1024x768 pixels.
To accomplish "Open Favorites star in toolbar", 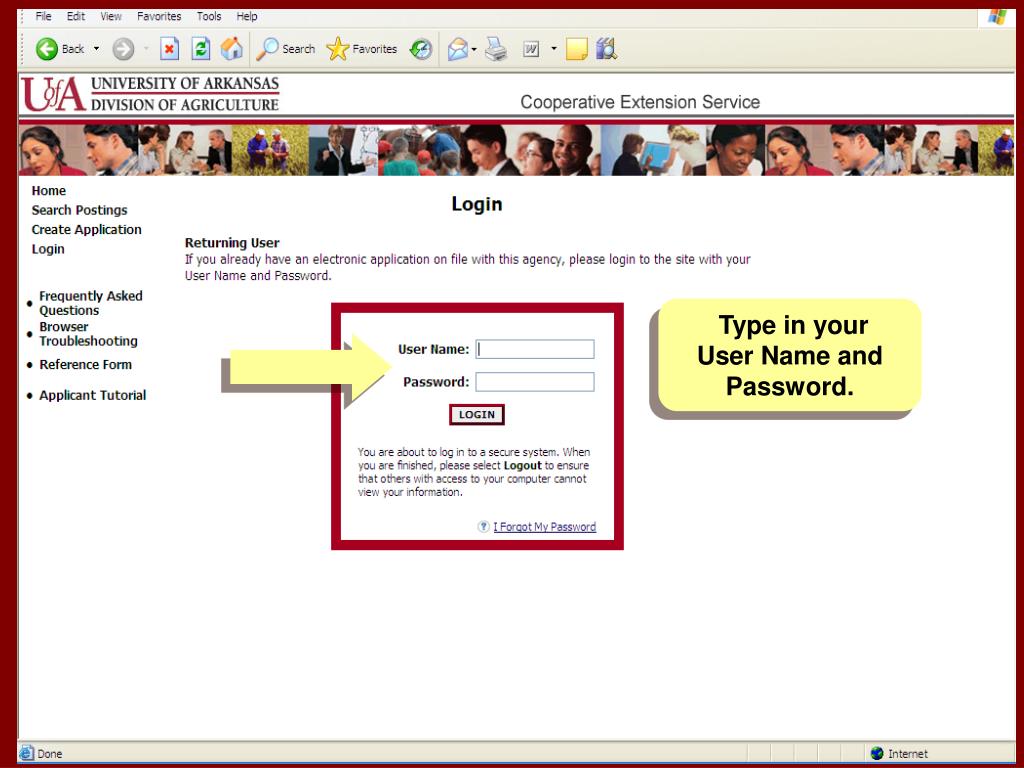I will [362, 49].
